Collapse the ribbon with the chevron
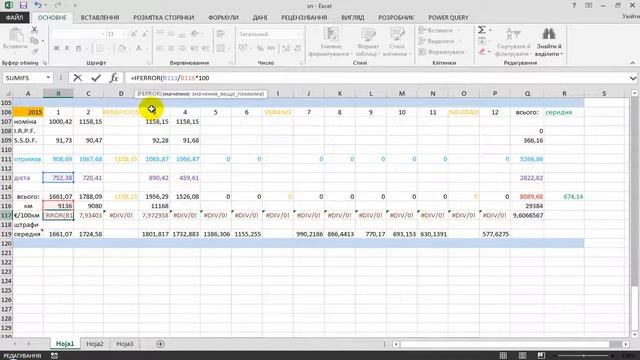Image resolution: width=640 pixels, height=360 pixels. coord(633,63)
